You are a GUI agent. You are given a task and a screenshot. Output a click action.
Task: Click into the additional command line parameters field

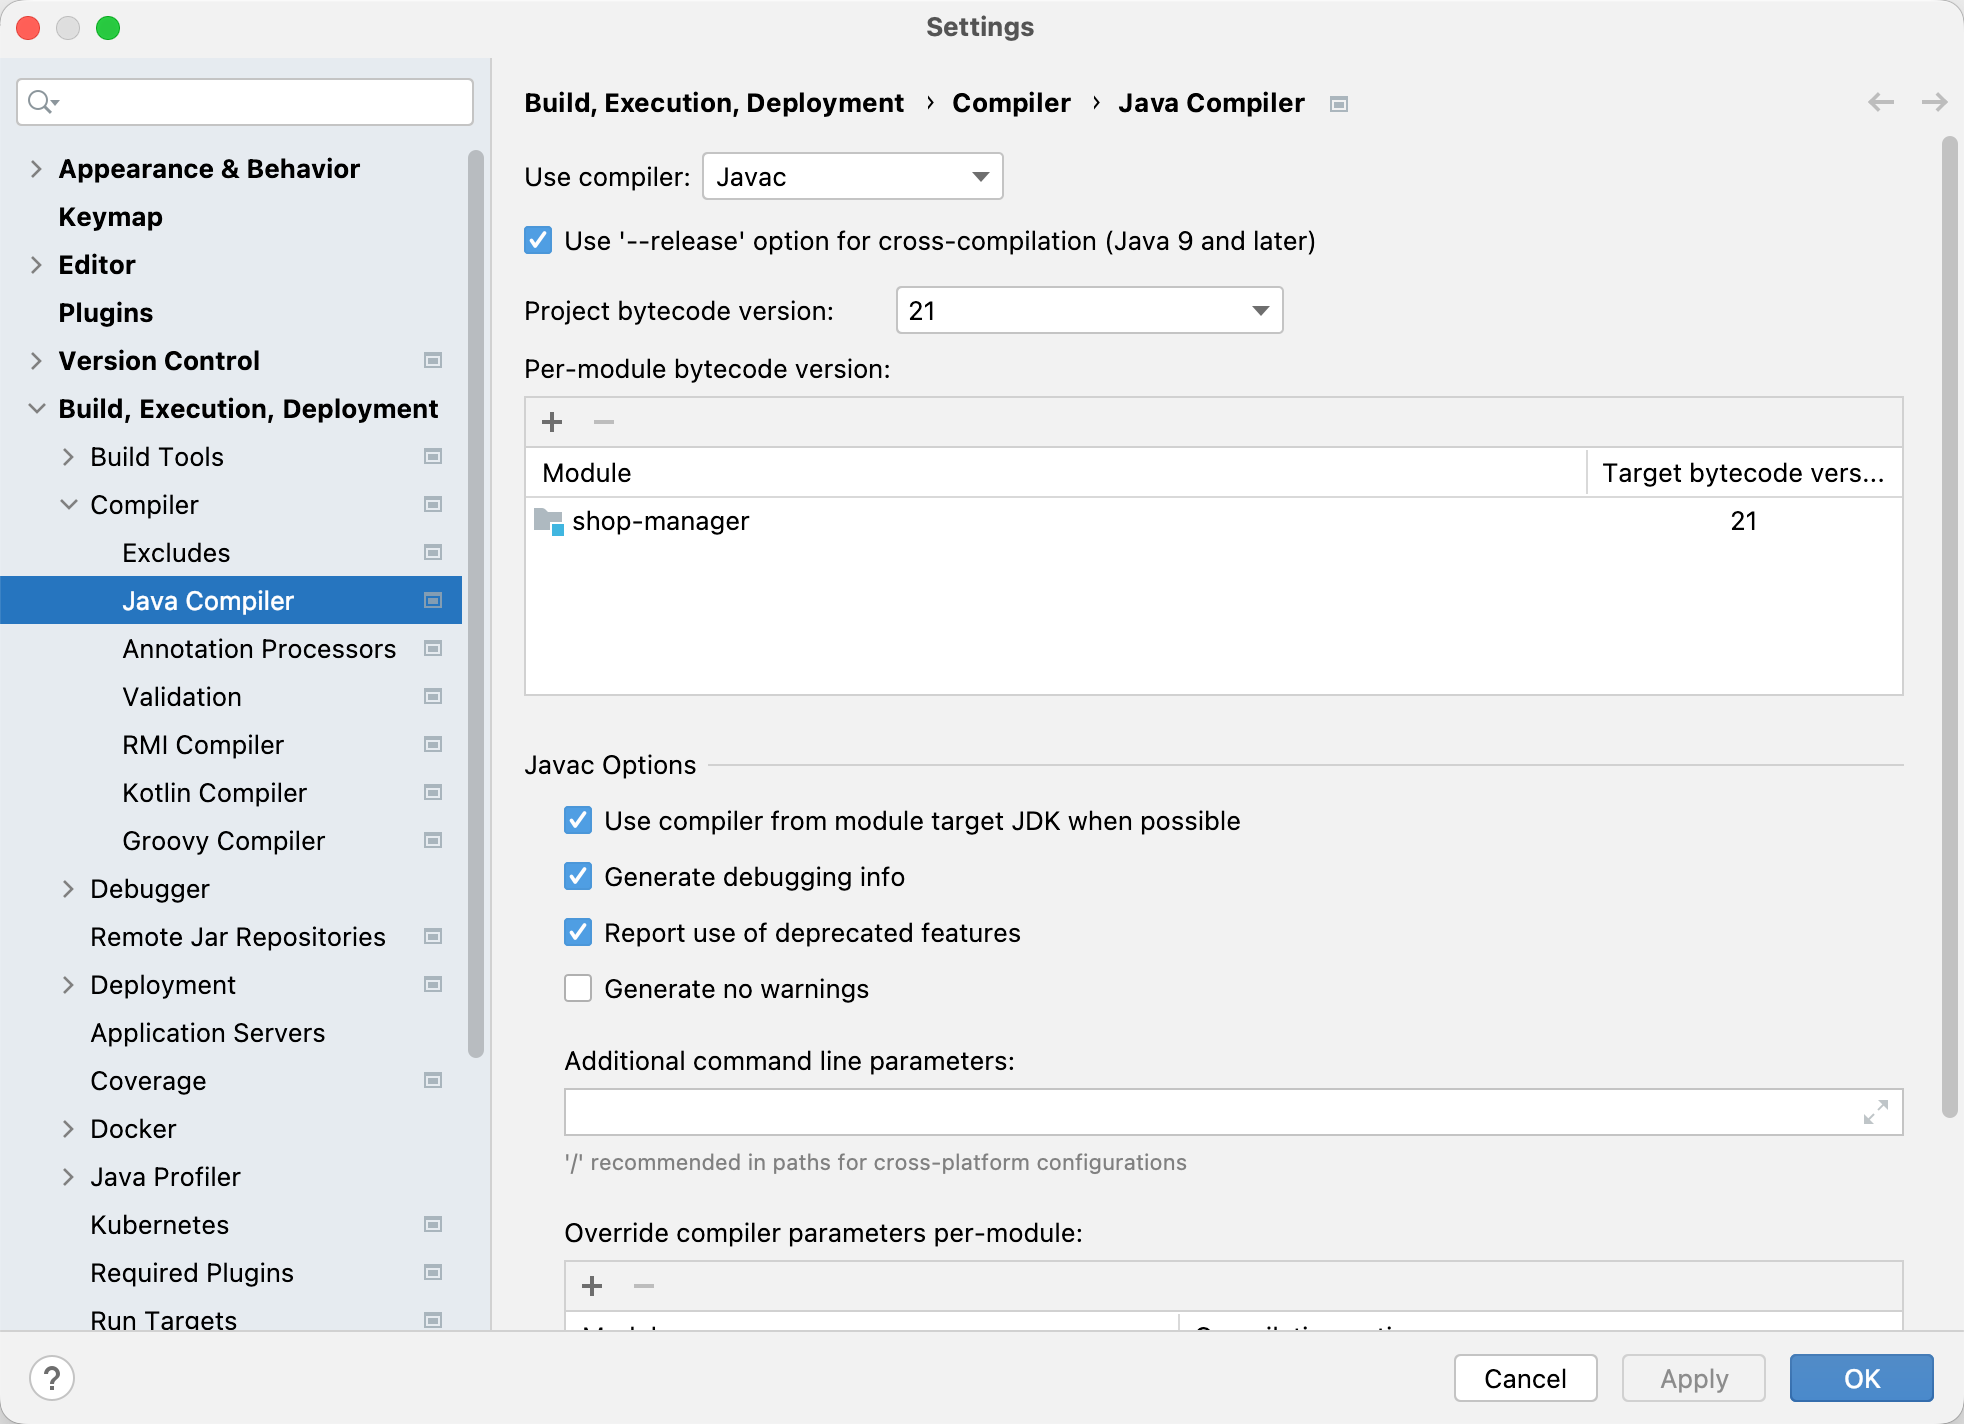1200,1112
